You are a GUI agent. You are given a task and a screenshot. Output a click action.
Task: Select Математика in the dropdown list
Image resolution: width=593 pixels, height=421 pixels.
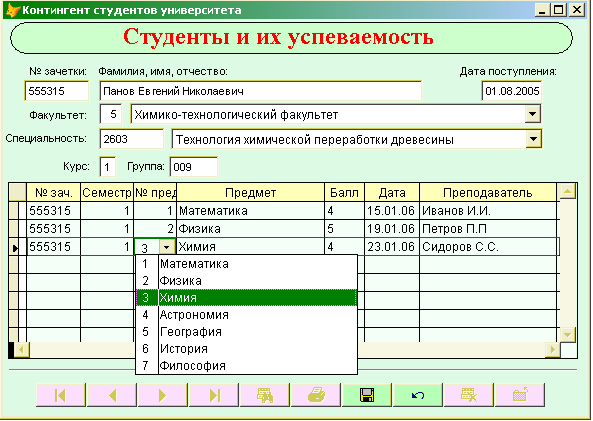point(246,264)
